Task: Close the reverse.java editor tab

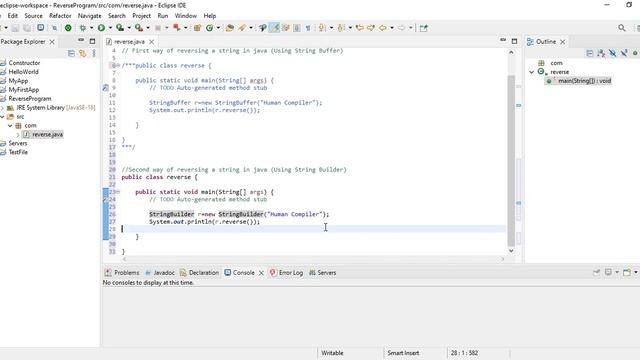Action: point(151,42)
